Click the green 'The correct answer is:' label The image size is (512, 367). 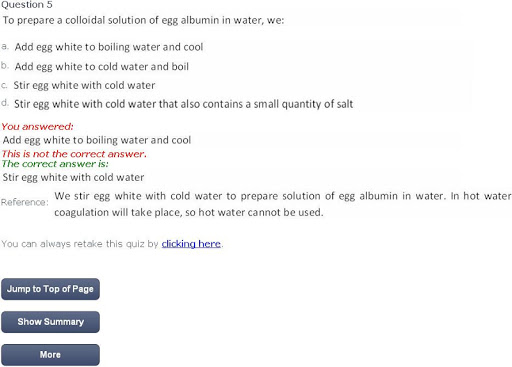(x=55, y=164)
